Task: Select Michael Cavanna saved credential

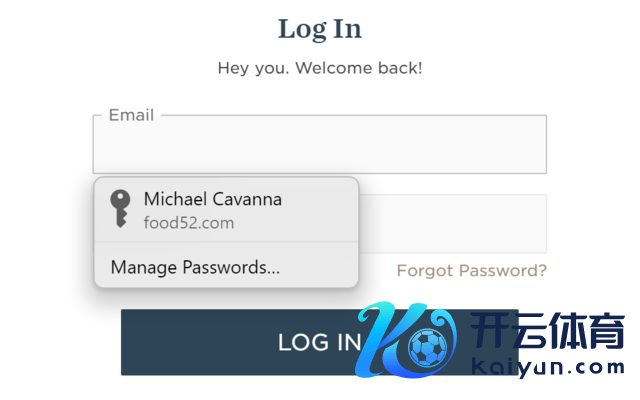Action: 227,210
